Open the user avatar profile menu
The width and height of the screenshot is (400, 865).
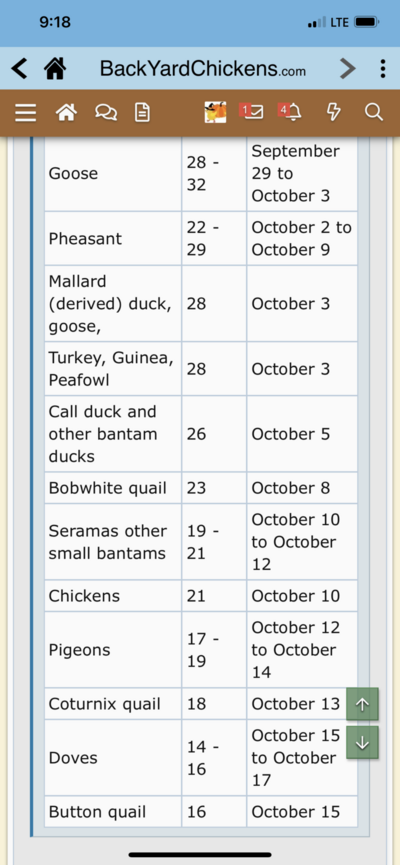point(215,112)
